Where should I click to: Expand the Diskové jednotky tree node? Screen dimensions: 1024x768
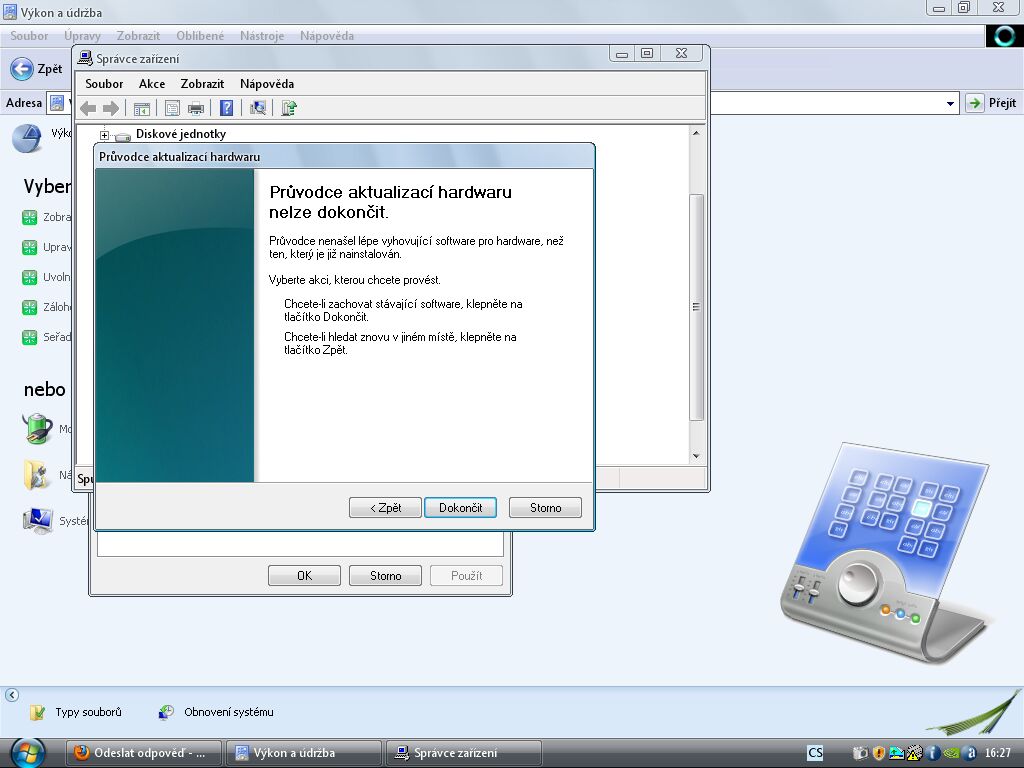(104, 135)
